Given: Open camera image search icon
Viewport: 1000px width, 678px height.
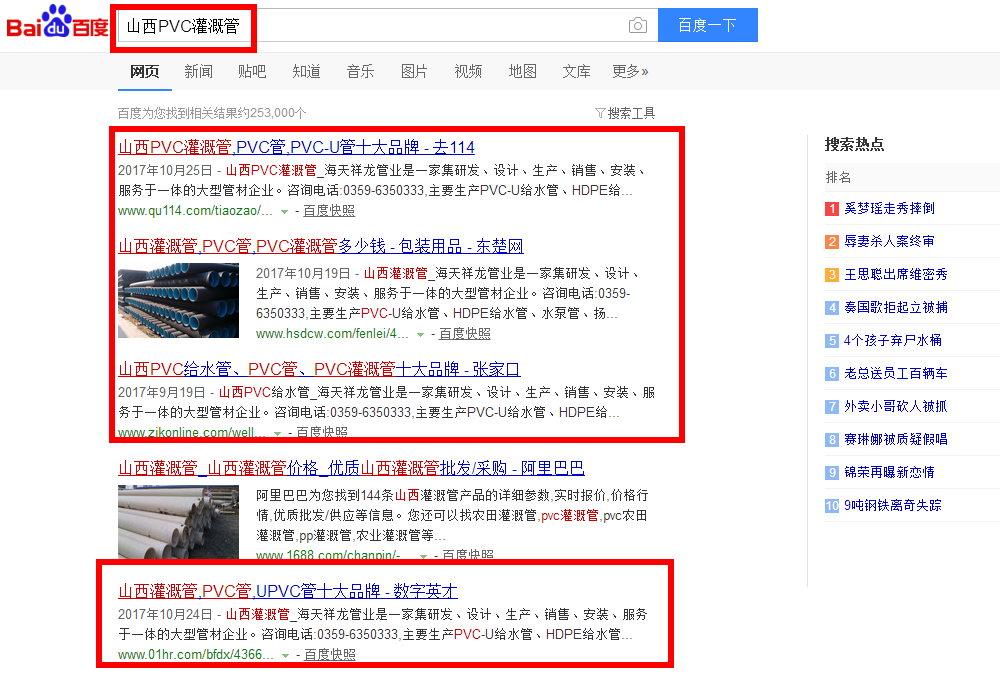Looking at the screenshot, I should (x=637, y=26).
